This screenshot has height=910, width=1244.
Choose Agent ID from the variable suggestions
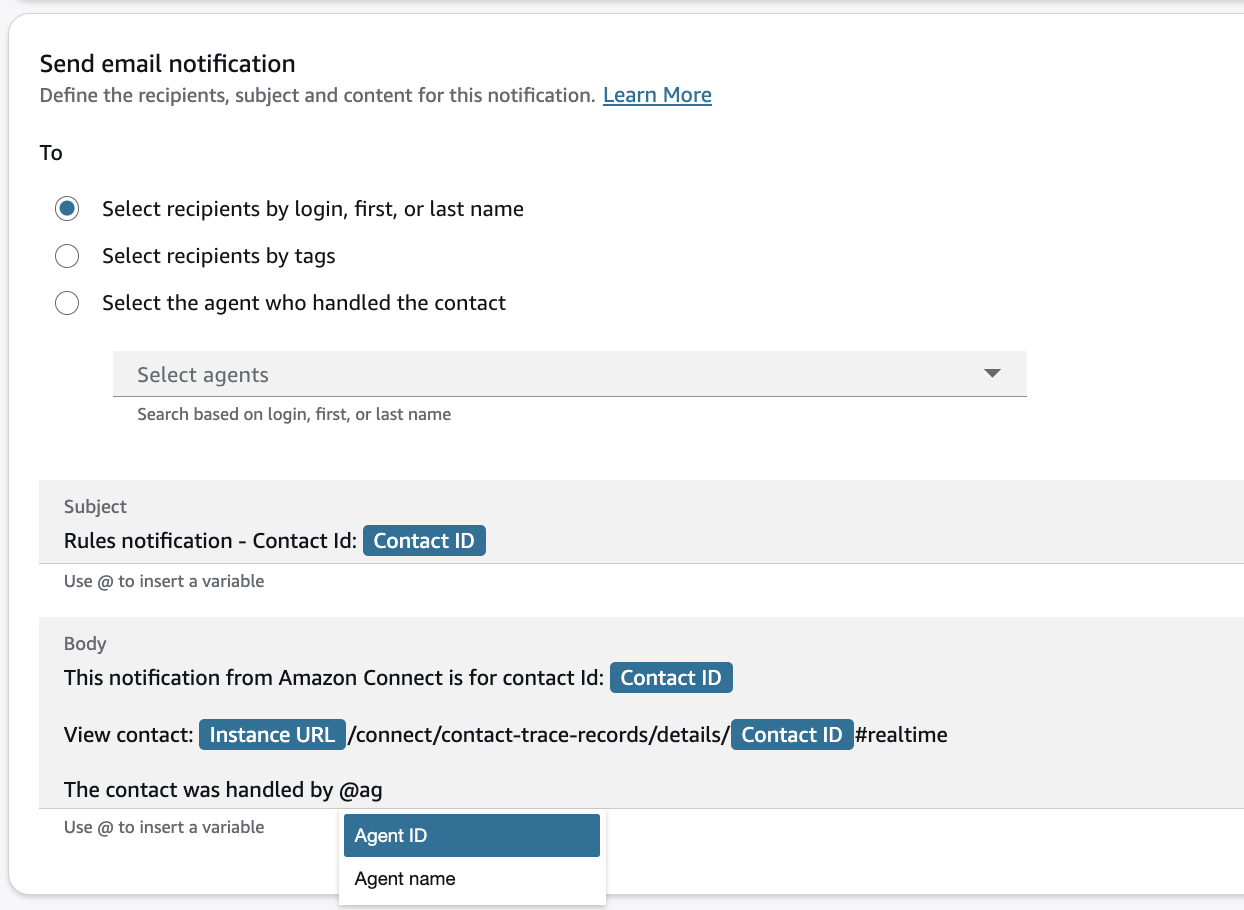(471, 836)
